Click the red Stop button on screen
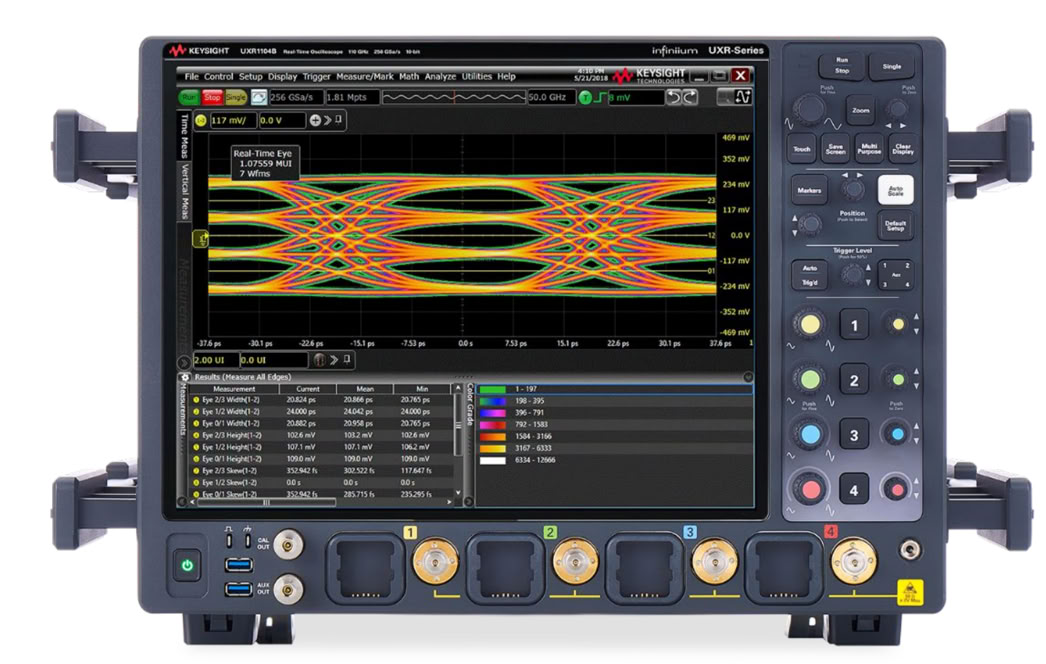 pyautogui.click(x=212, y=97)
